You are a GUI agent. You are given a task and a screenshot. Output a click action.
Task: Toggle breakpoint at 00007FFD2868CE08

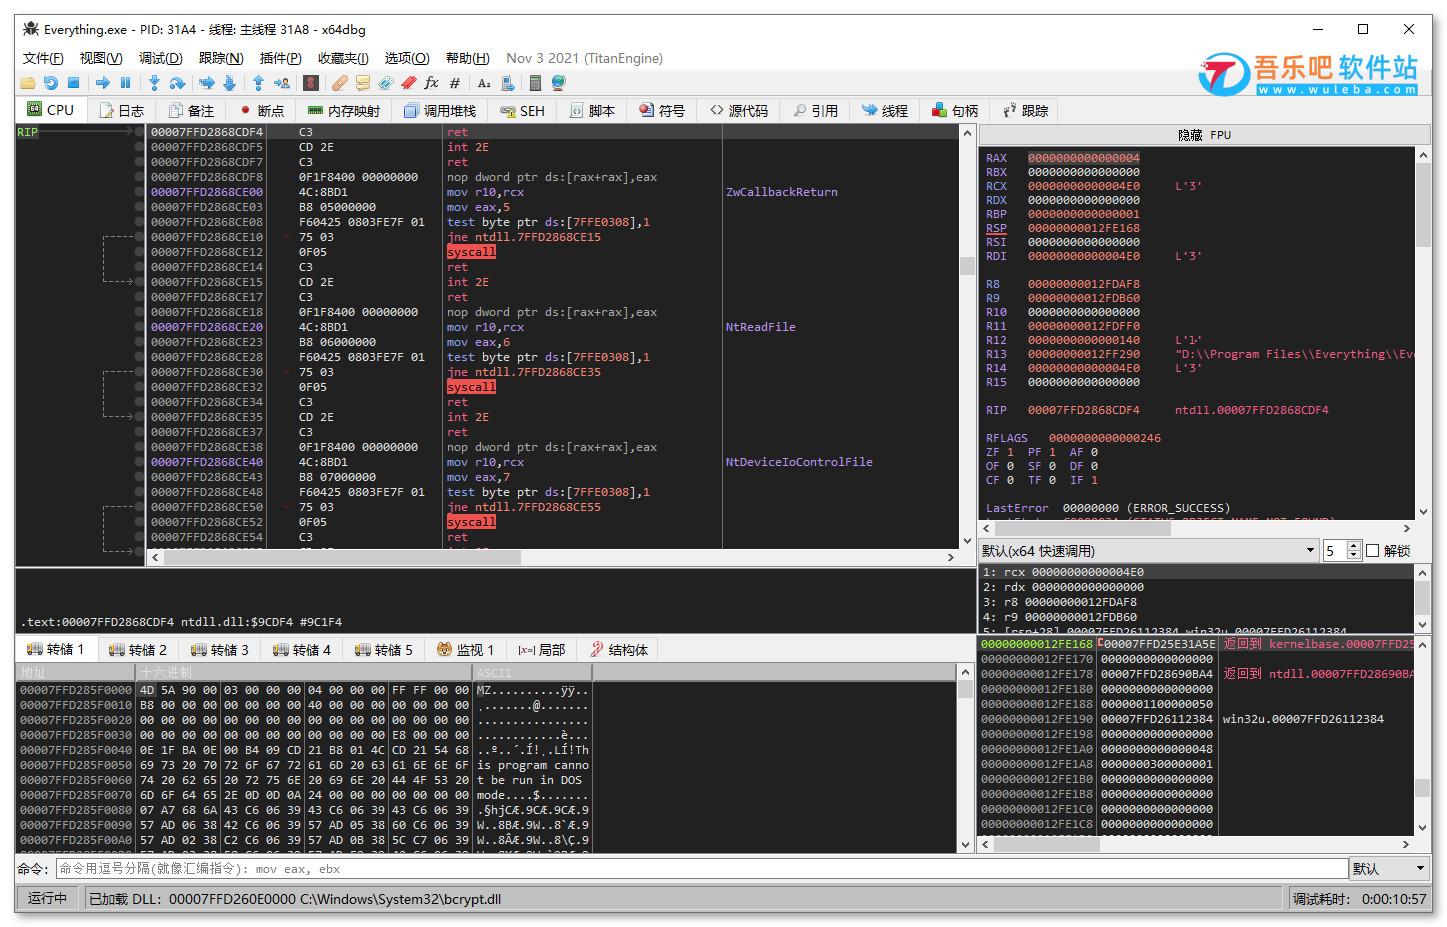(x=139, y=222)
